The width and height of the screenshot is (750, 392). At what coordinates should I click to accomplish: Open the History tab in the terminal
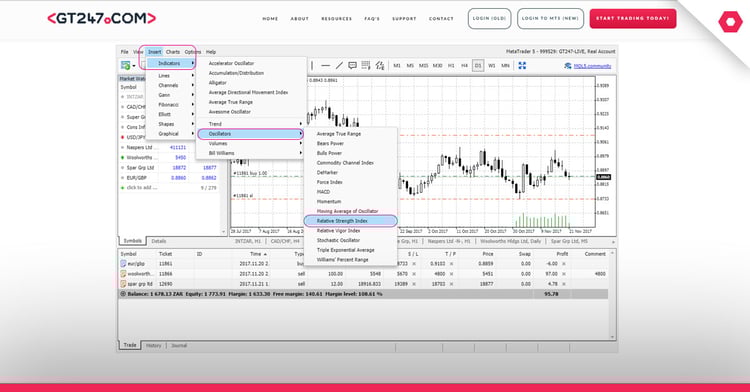click(x=154, y=346)
